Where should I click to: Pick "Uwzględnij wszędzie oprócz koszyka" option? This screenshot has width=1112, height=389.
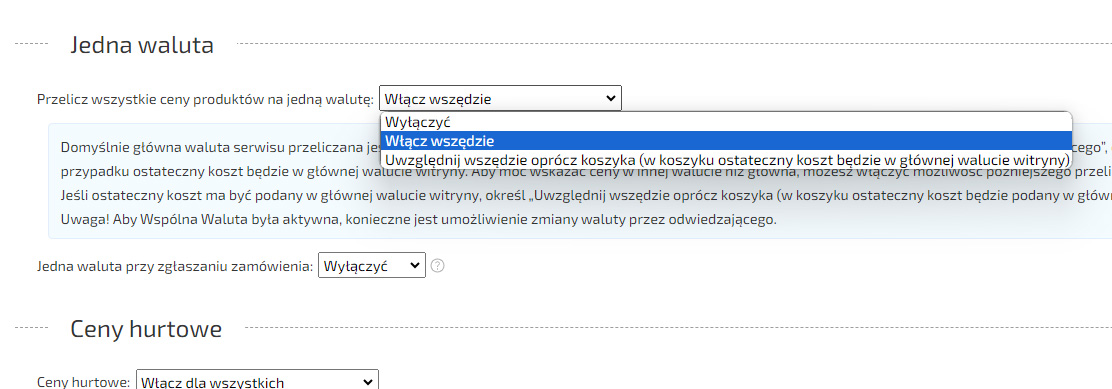[725, 159]
